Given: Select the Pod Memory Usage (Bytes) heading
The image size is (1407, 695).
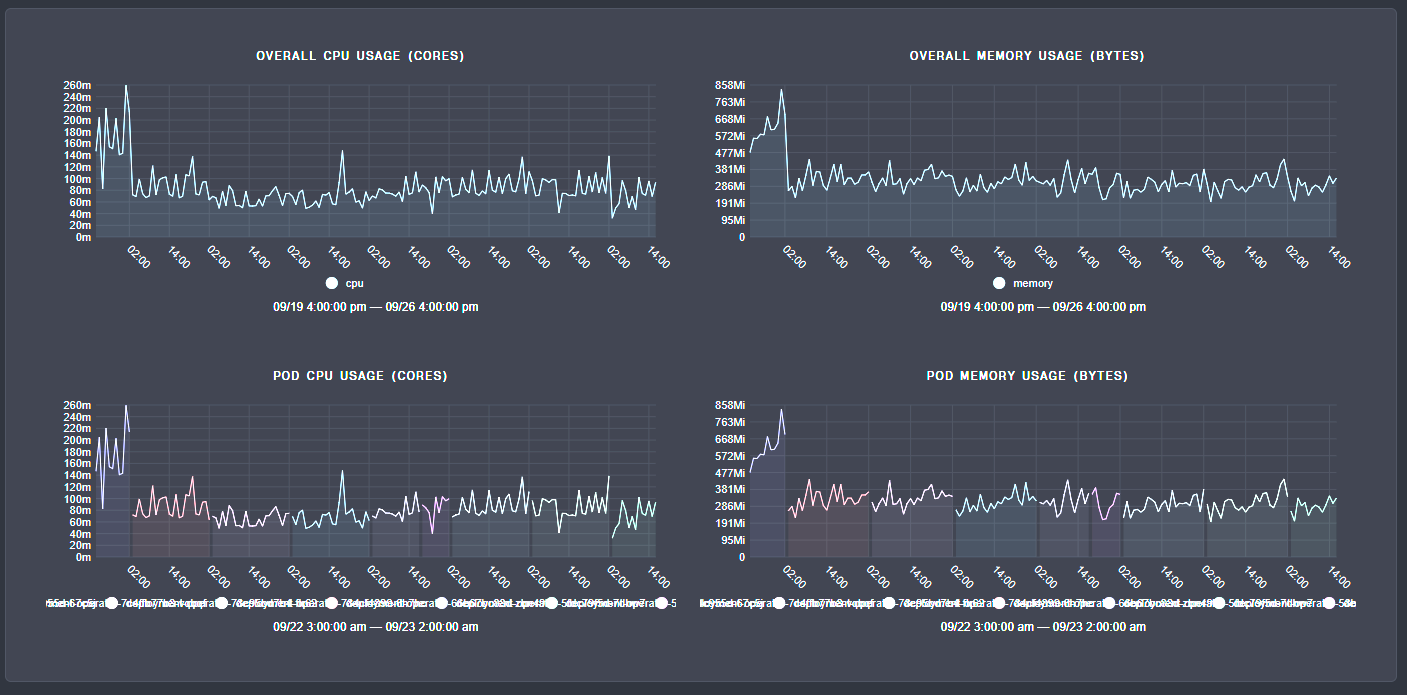Looking at the screenshot, I should [1027, 376].
